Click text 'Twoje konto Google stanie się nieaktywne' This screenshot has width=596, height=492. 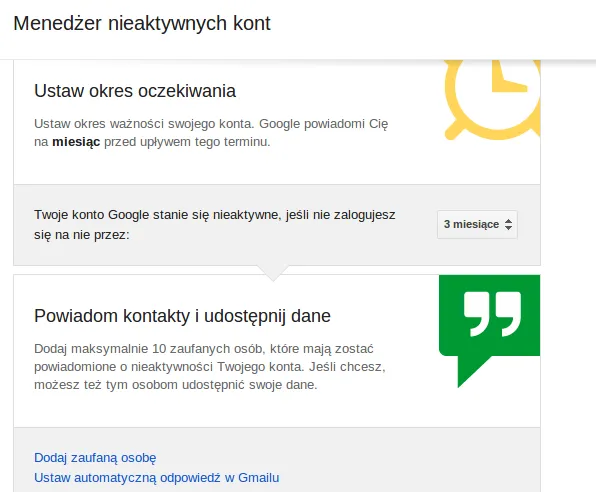[157, 215]
